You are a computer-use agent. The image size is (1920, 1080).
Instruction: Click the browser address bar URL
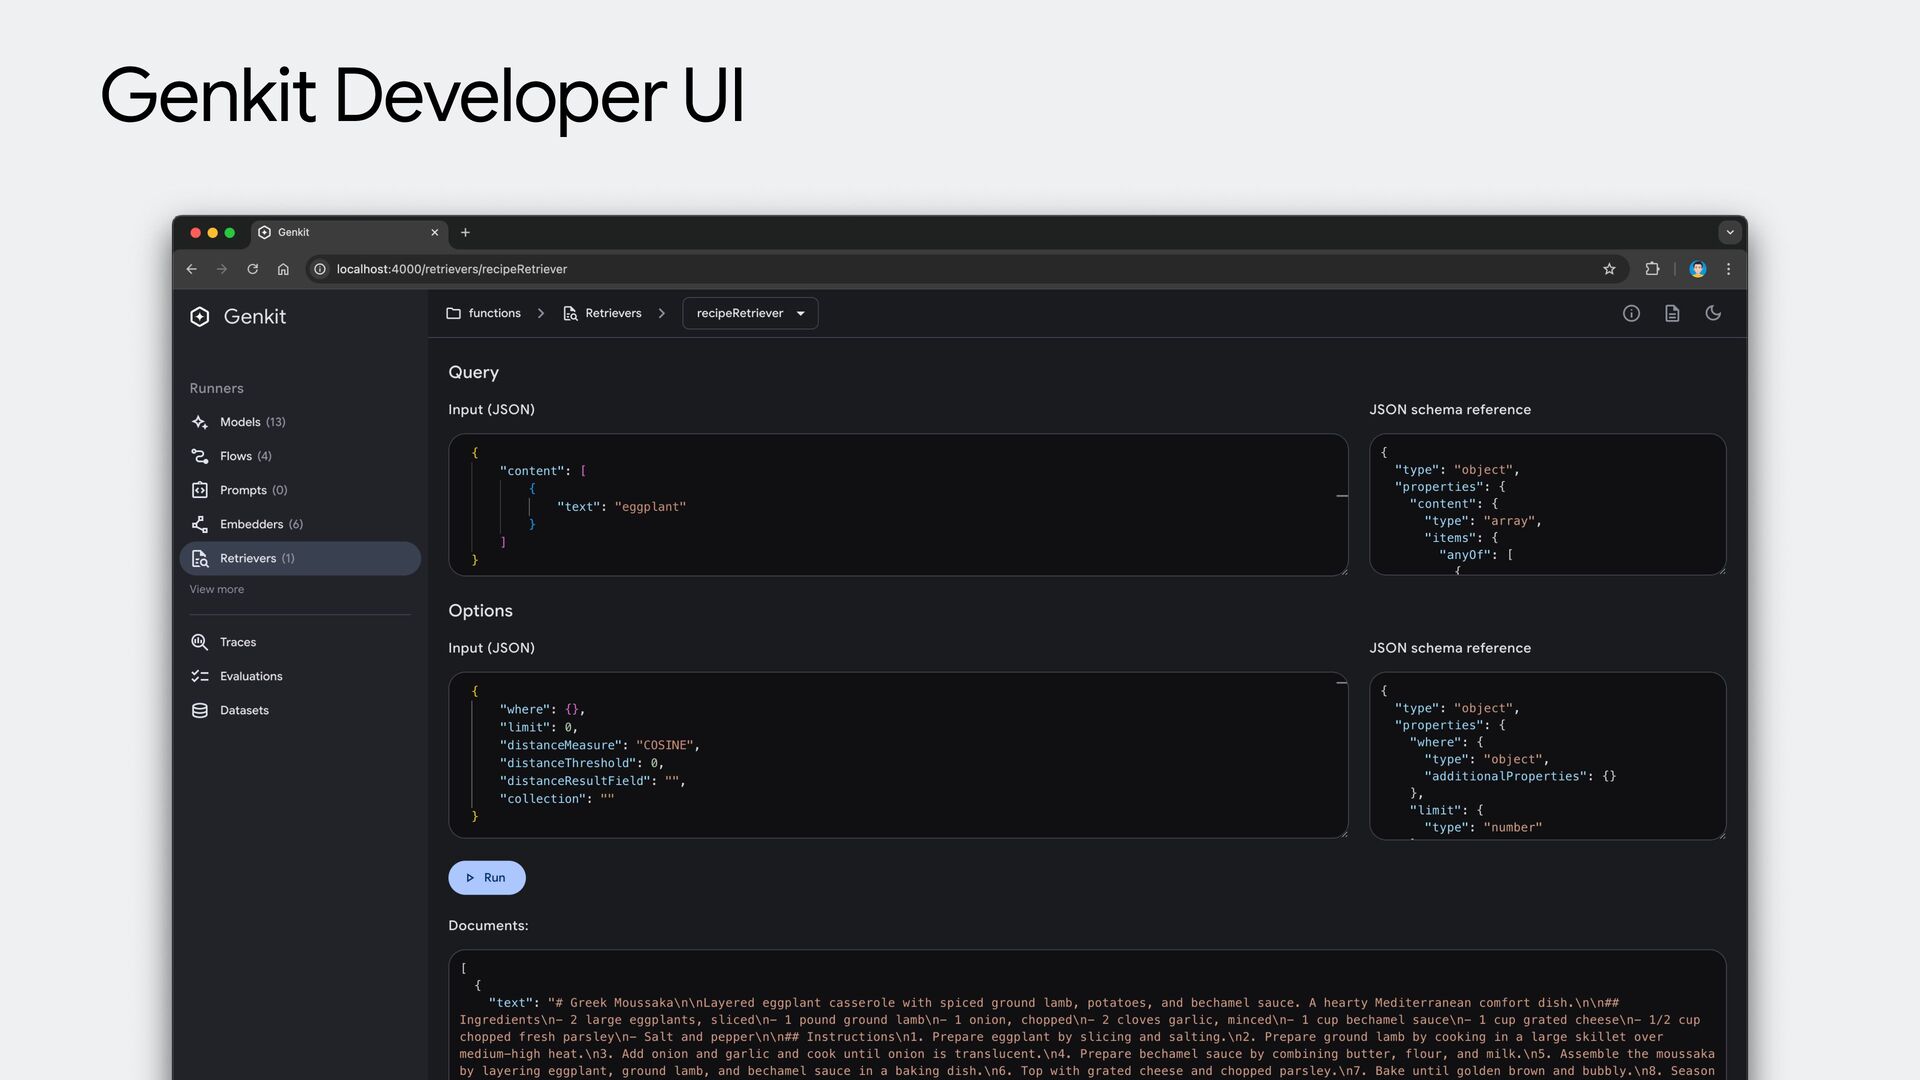[x=452, y=269]
